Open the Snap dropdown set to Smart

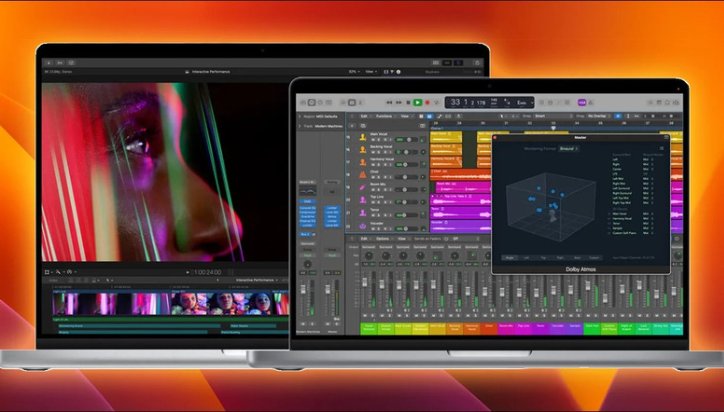pyautogui.click(x=554, y=116)
